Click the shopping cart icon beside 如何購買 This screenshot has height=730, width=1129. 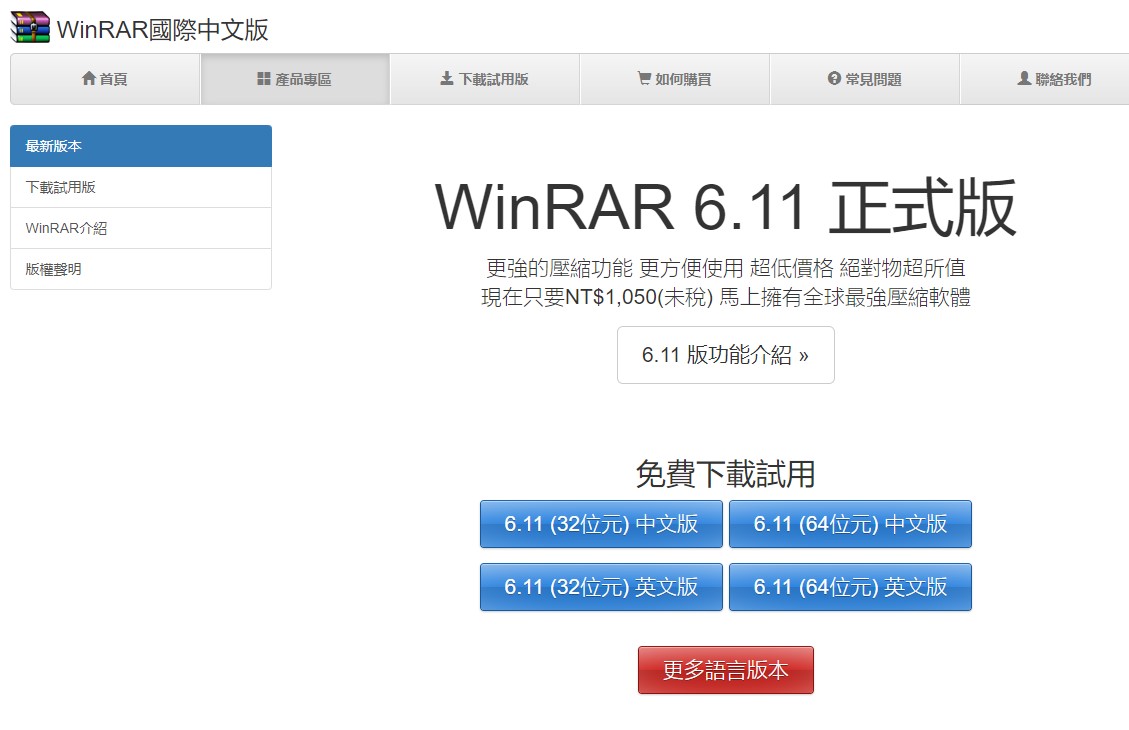(644, 79)
